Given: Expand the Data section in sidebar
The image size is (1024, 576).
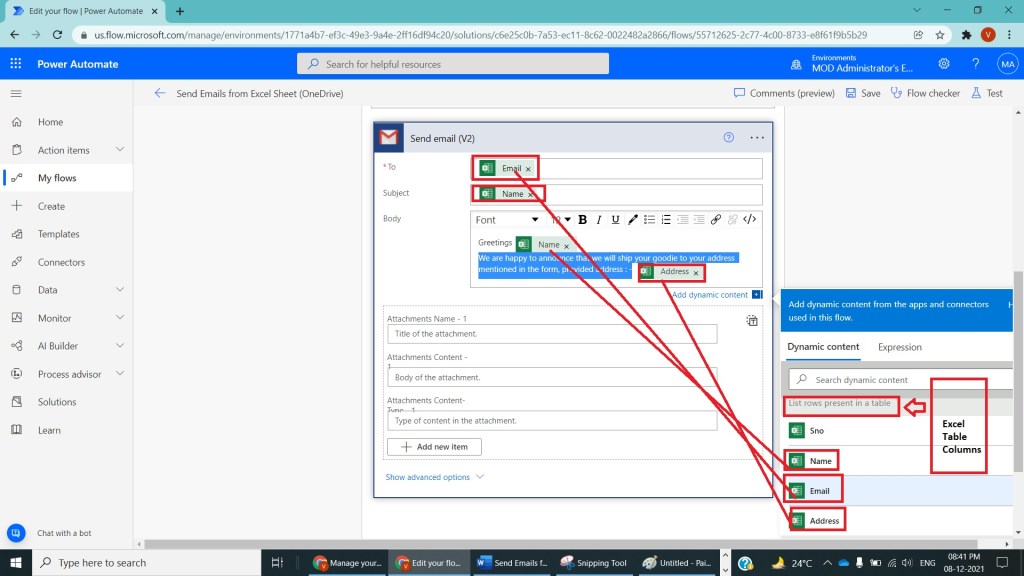Looking at the screenshot, I should [x=120, y=290].
